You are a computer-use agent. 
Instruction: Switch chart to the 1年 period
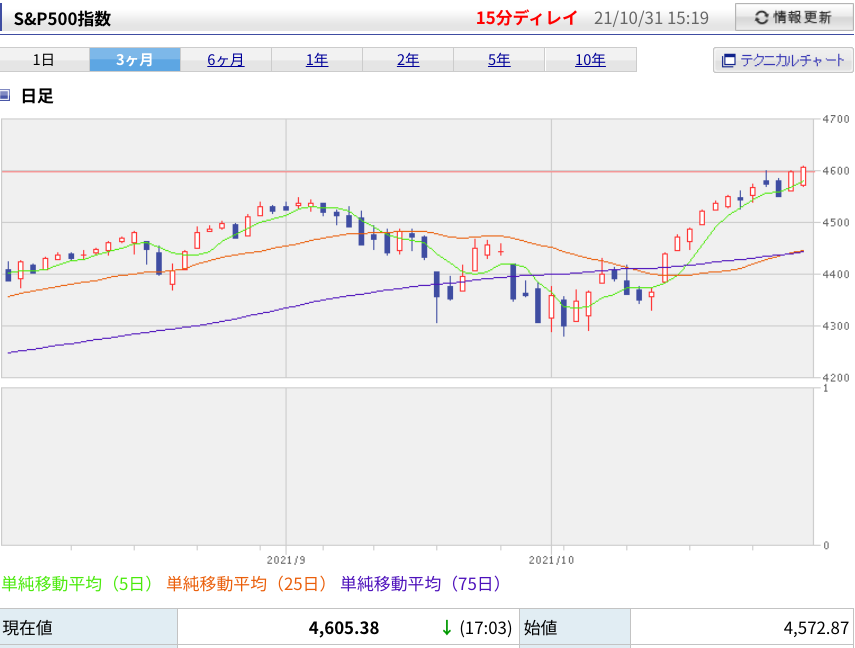[x=317, y=59]
